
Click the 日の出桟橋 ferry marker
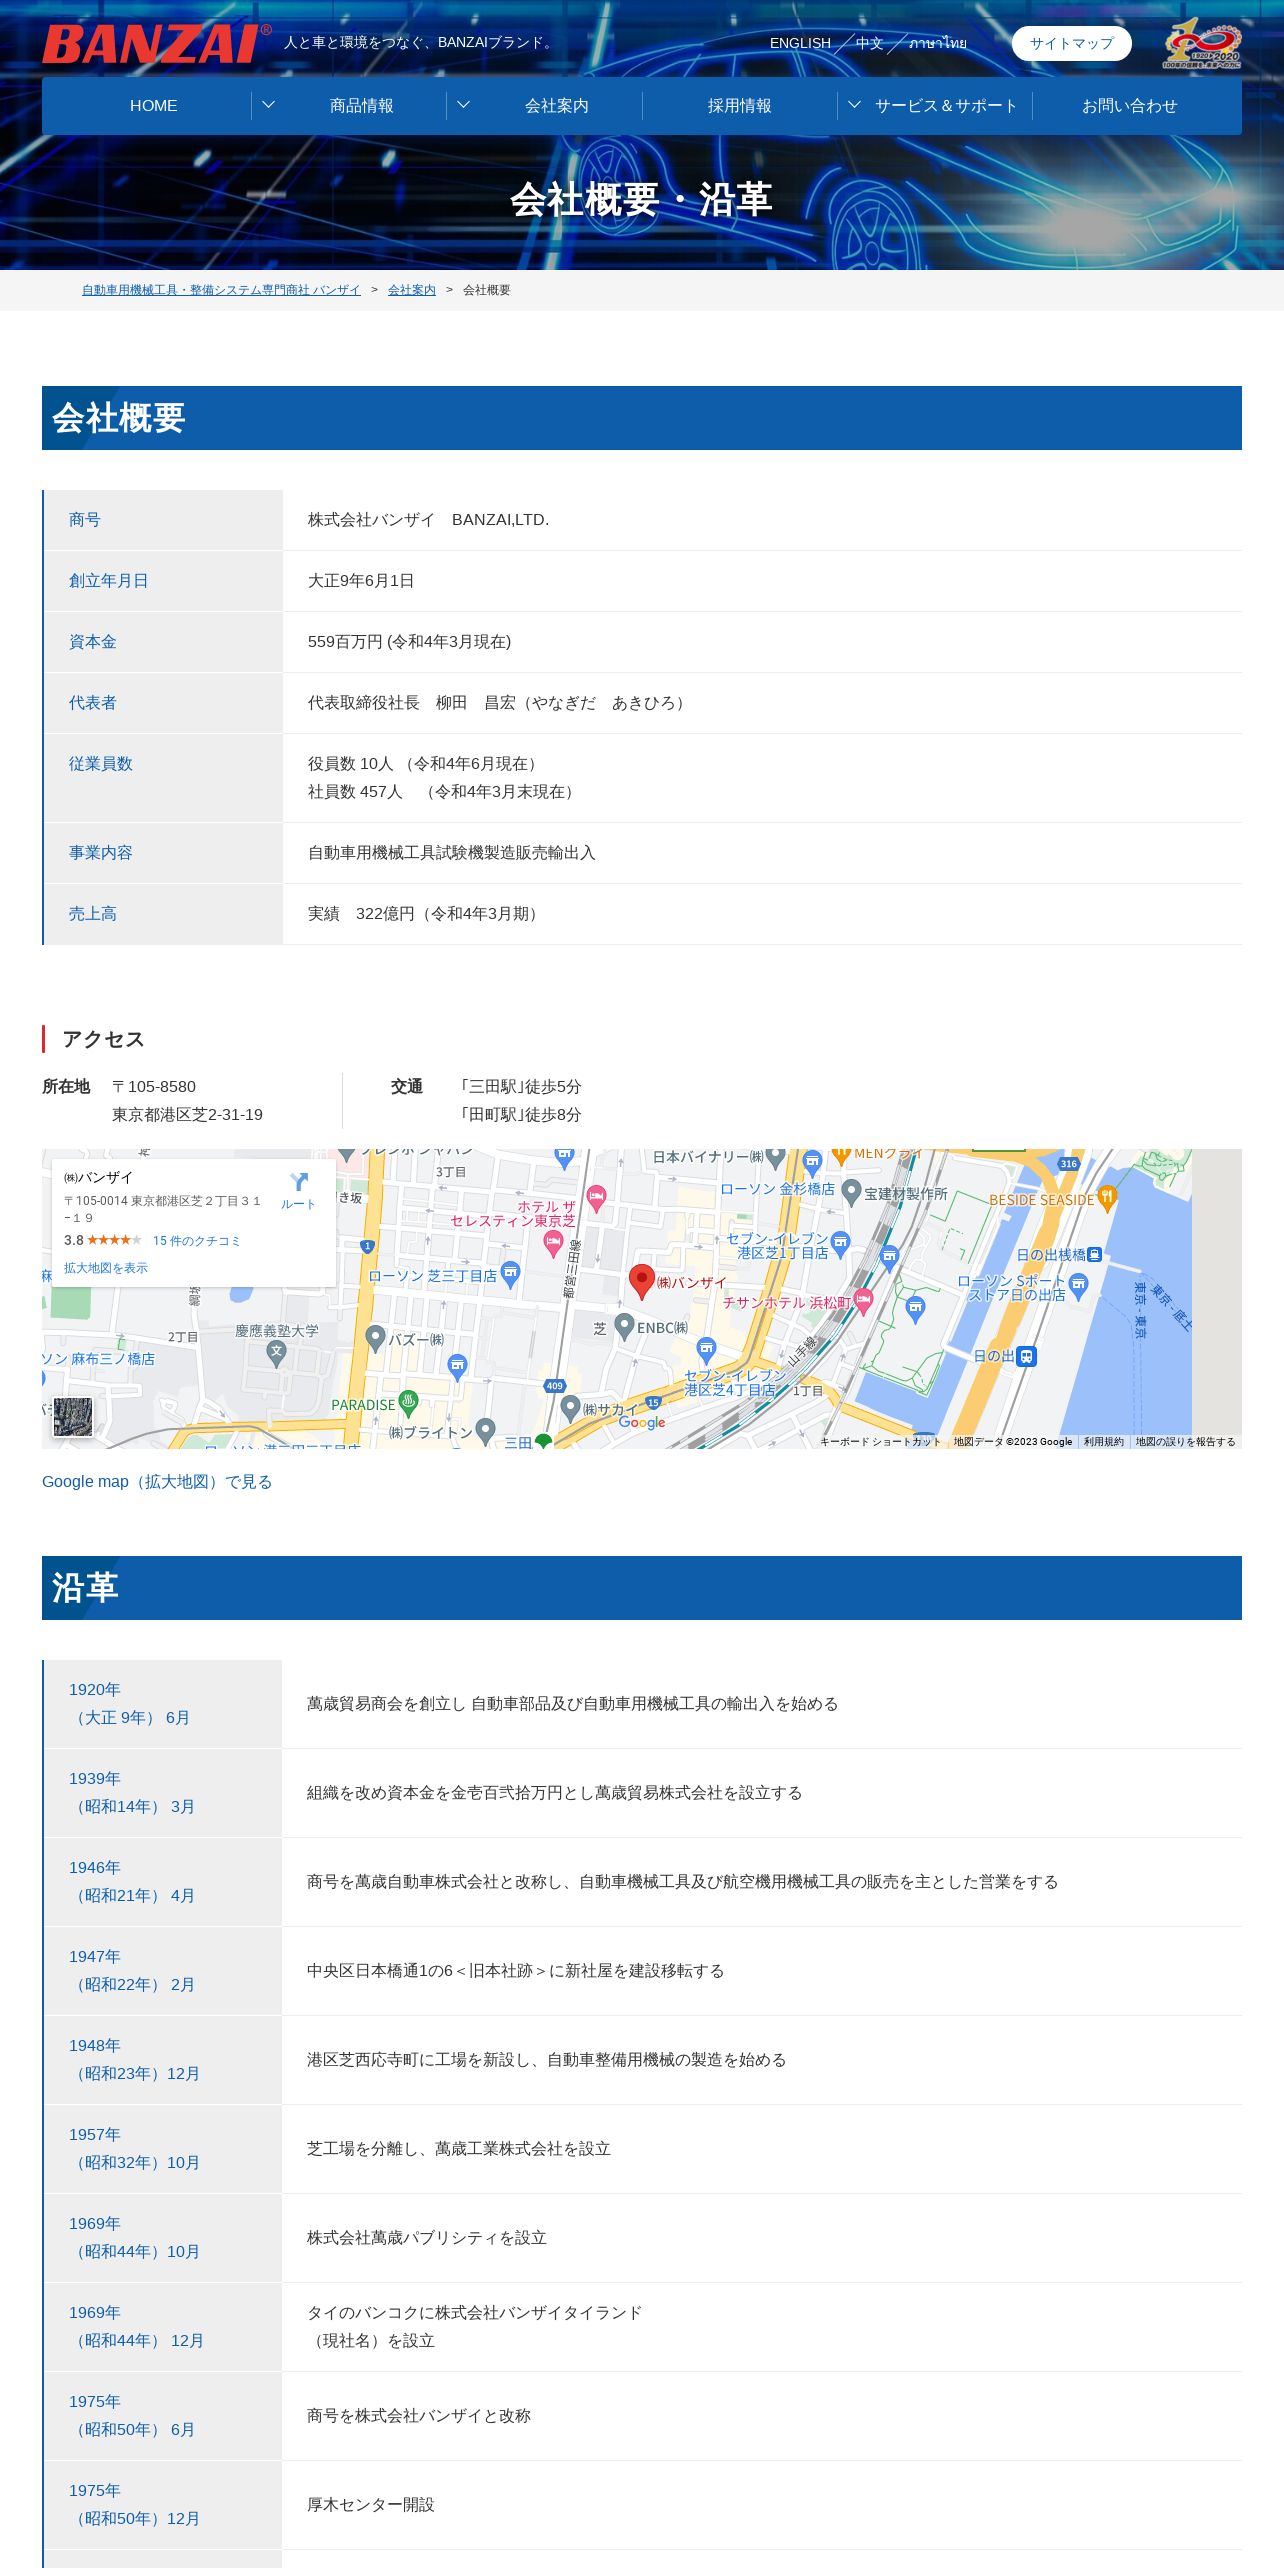coord(1095,1254)
